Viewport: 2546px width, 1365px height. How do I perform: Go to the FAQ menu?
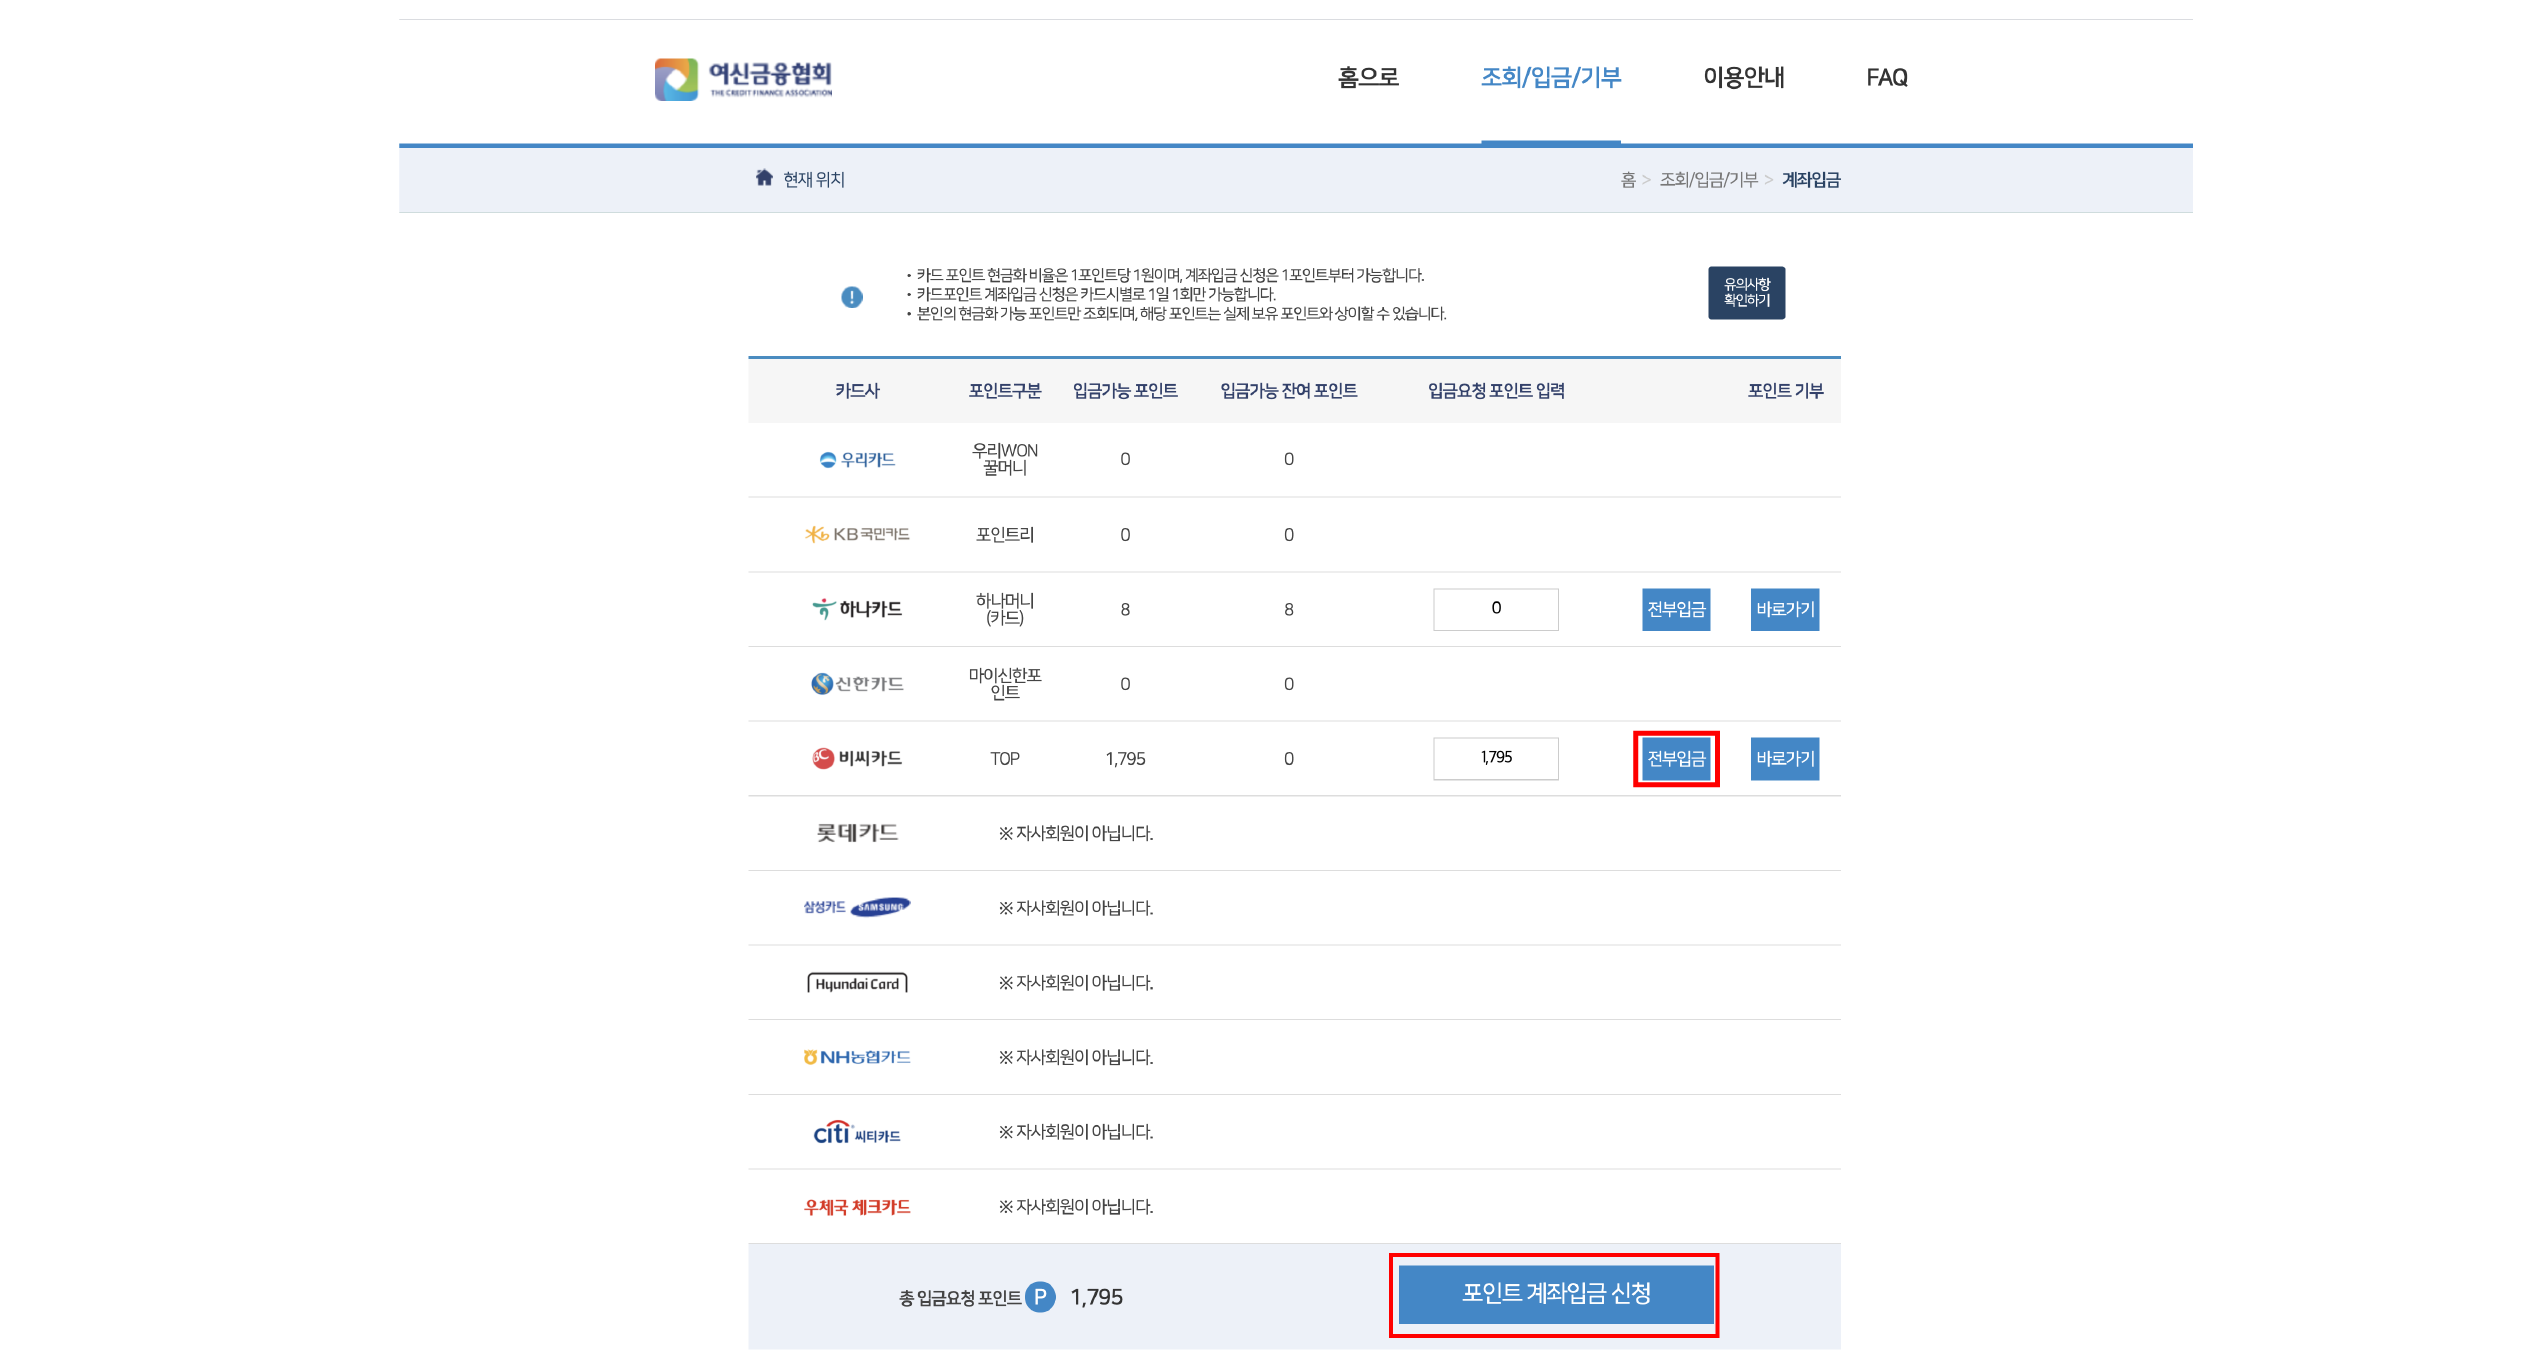pyautogui.click(x=1886, y=77)
